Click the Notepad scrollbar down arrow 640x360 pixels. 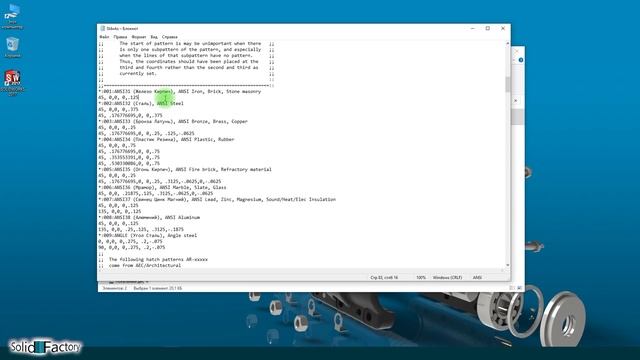tap(508, 265)
